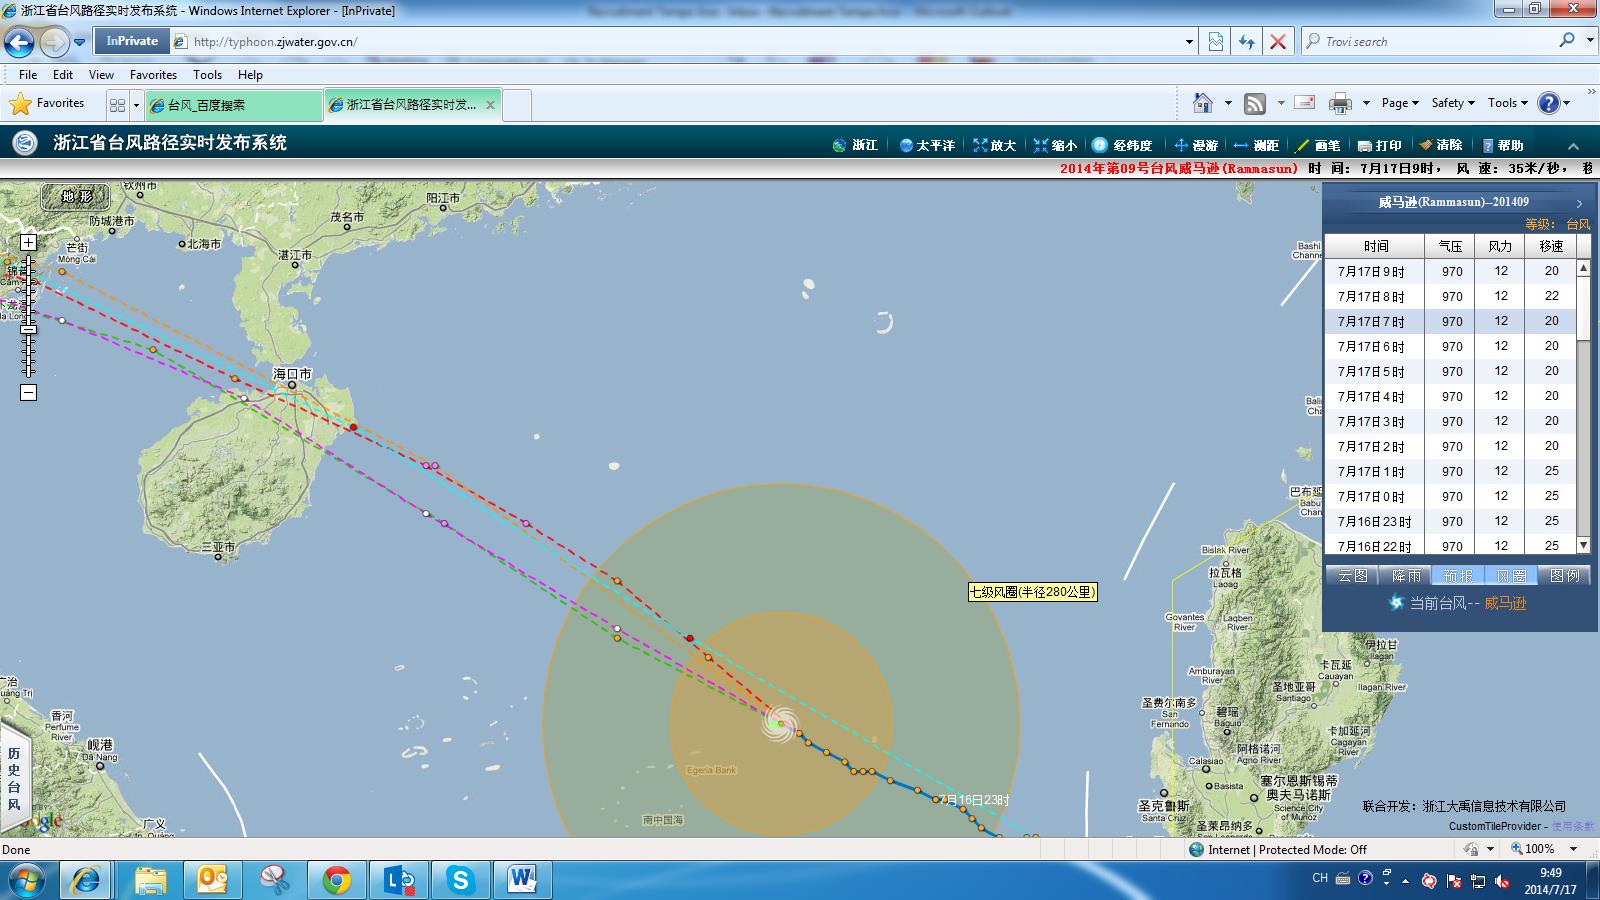Open the Favorites menu
This screenshot has width=1600, height=900.
coord(153,75)
